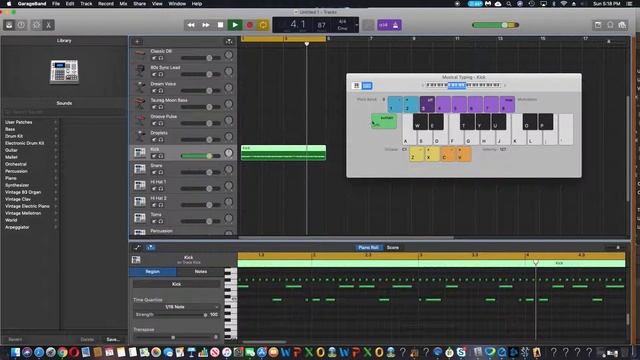640x360 pixels.
Task: Expand Vintage Electric Piano category
Action: [56, 206]
